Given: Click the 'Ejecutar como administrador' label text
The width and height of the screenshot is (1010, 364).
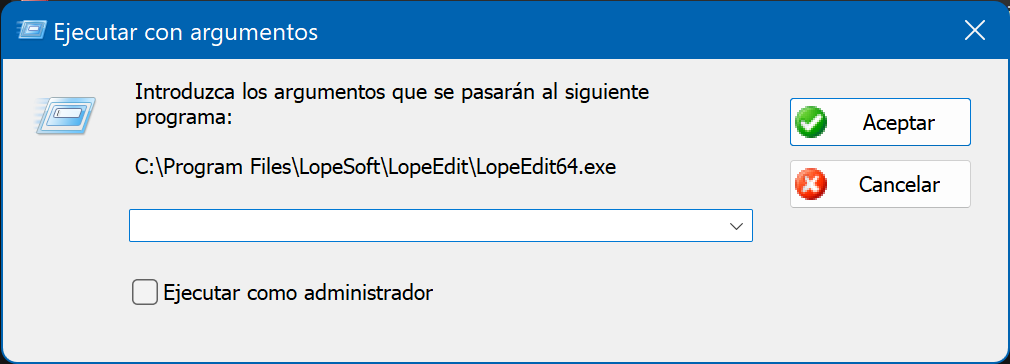Looking at the screenshot, I should coord(298,293).
